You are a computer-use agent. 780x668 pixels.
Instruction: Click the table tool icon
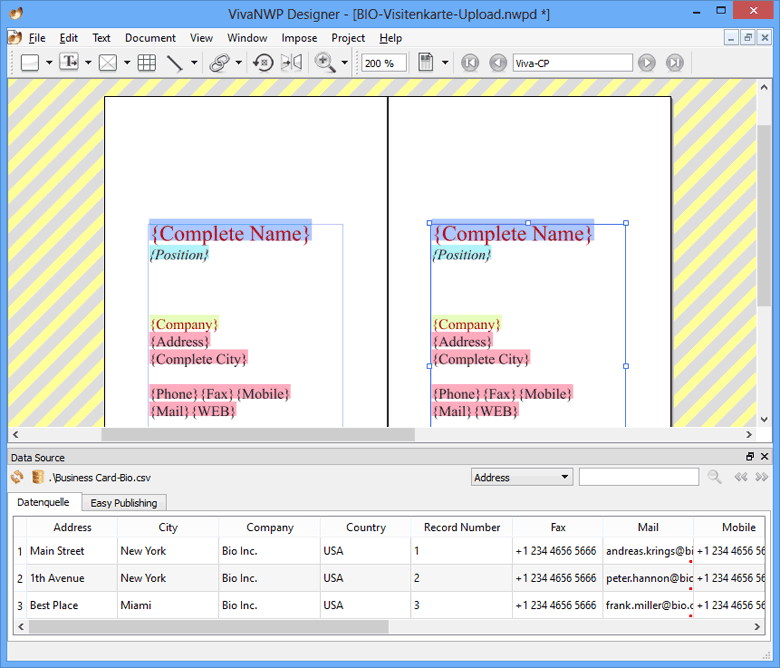[x=147, y=62]
